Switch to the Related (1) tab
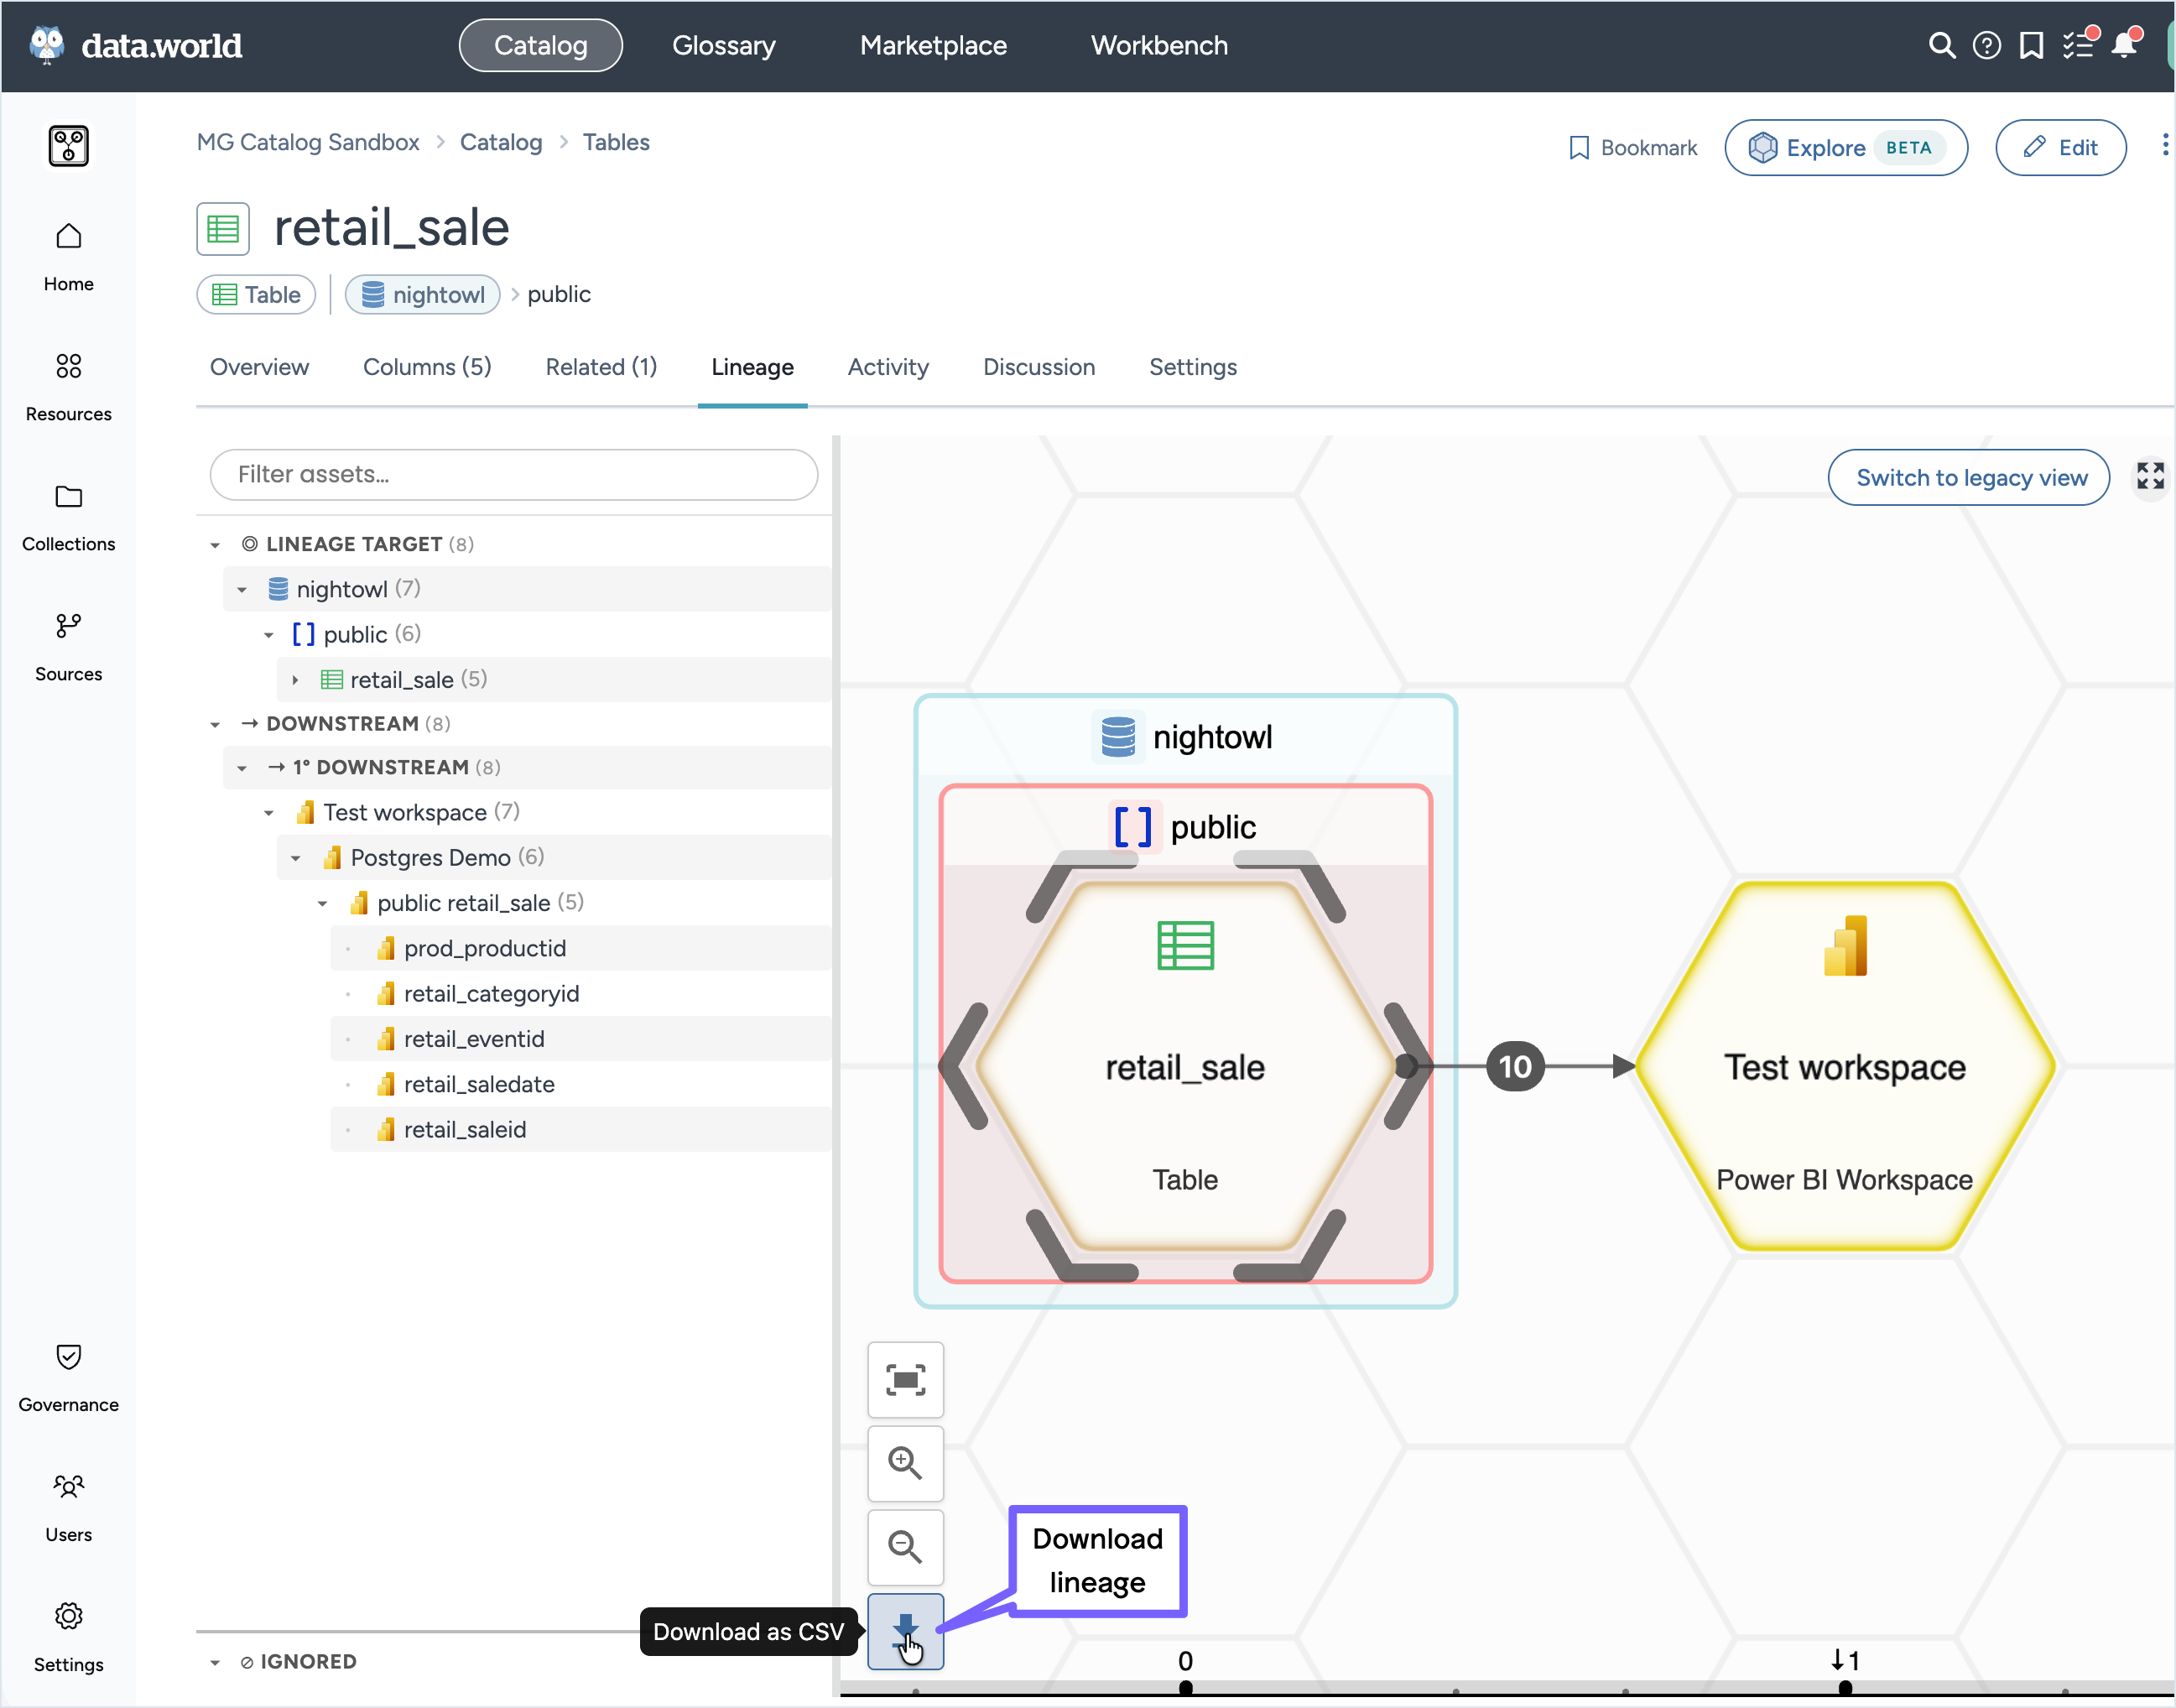This screenshot has height=1708, width=2176. [601, 367]
